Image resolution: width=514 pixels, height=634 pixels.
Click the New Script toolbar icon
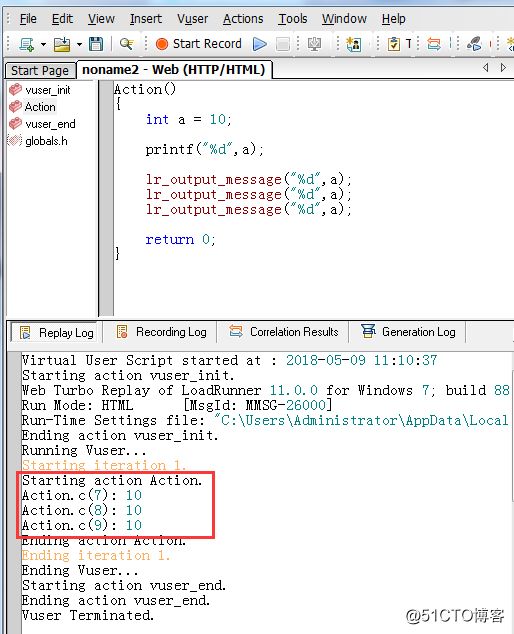tap(27, 44)
